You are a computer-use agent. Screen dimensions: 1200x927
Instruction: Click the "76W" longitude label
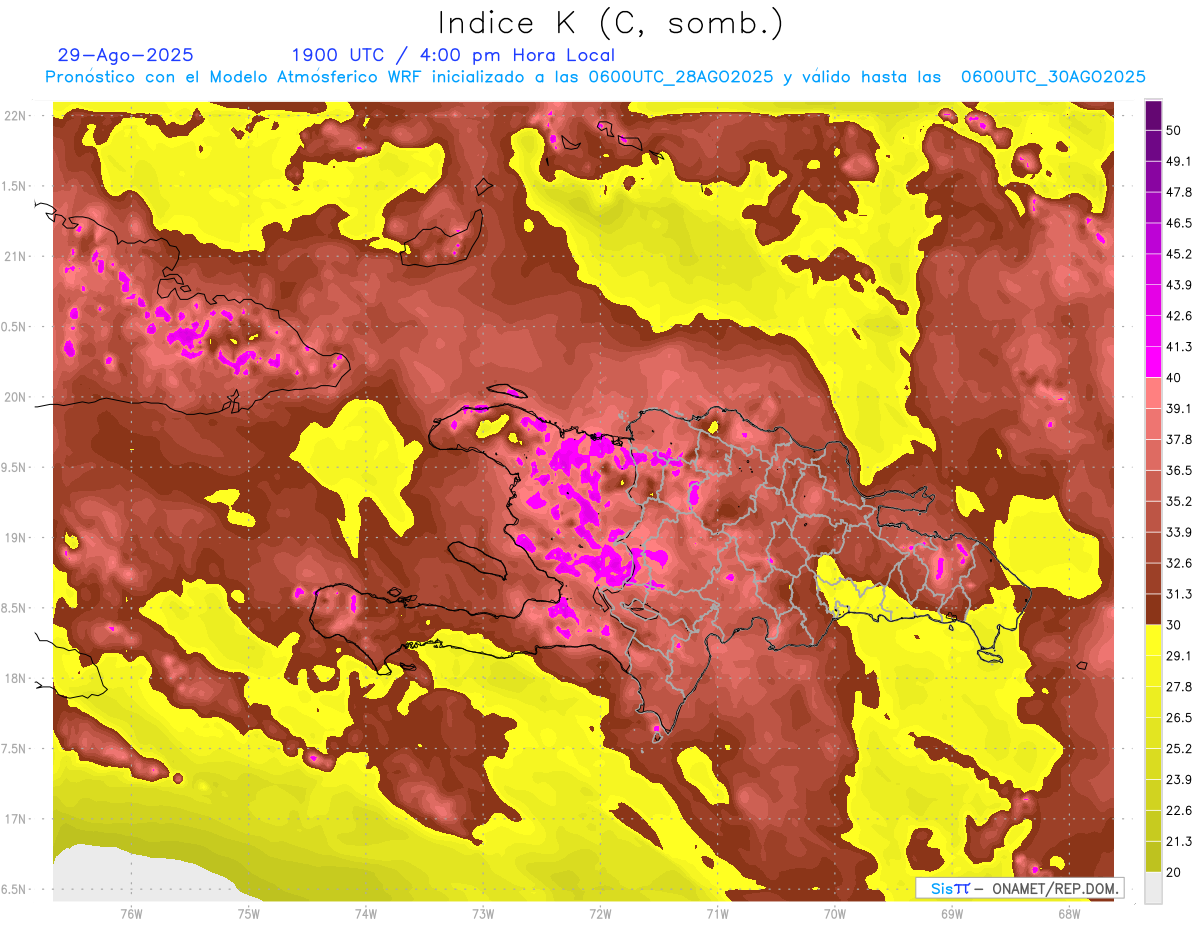point(131,913)
